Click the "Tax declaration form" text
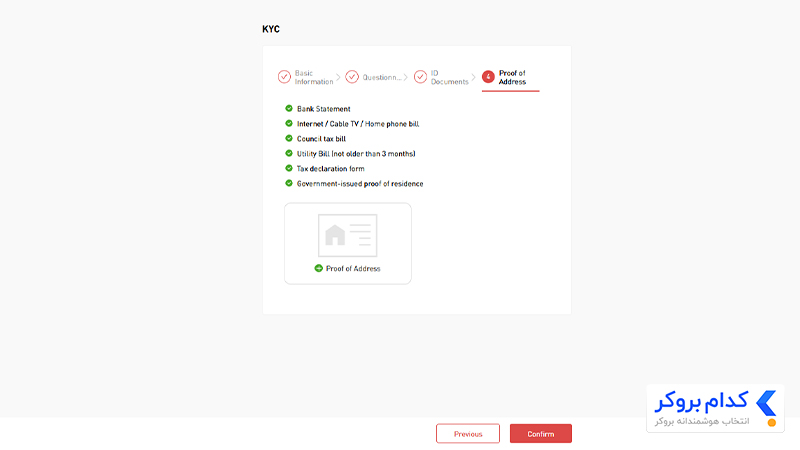 pyautogui.click(x=331, y=168)
